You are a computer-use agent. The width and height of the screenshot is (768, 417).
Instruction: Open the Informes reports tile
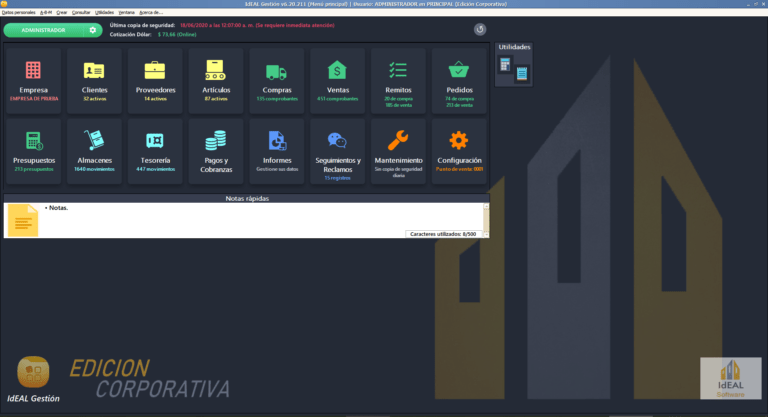(x=277, y=151)
